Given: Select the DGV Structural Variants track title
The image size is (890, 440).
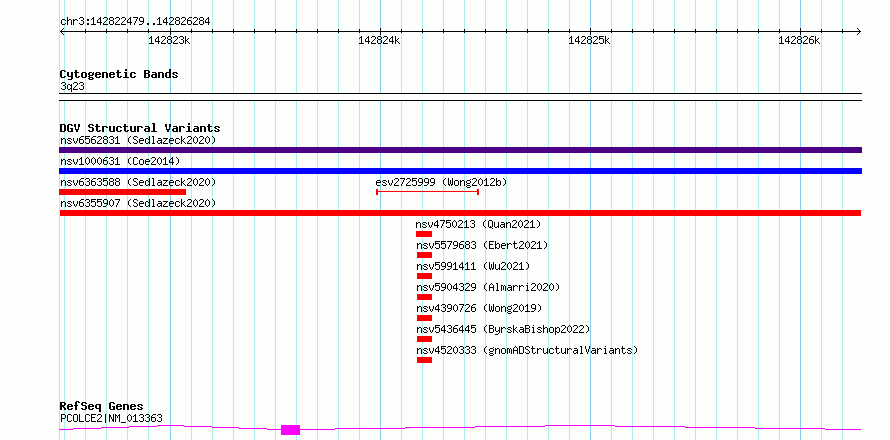Looking at the screenshot, I should click(140, 128).
